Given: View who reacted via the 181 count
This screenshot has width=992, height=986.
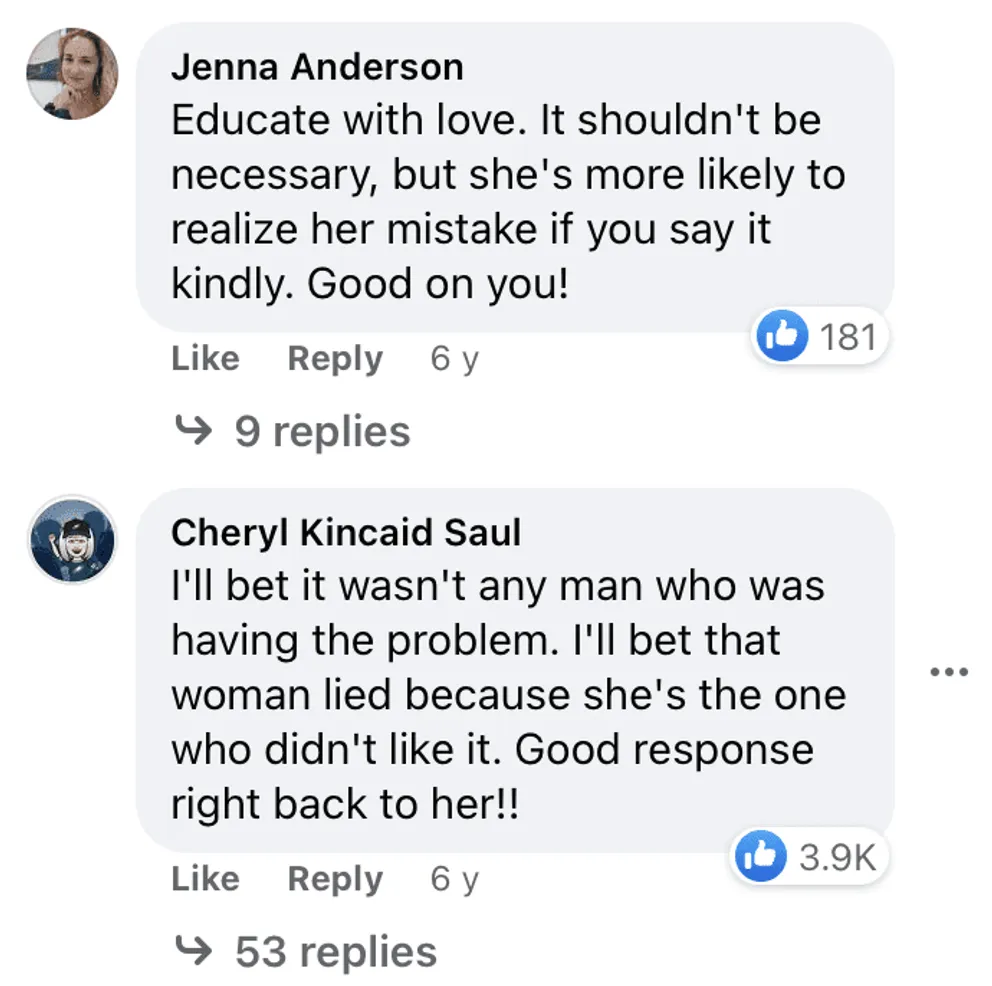Looking at the screenshot, I should [848, 336].
